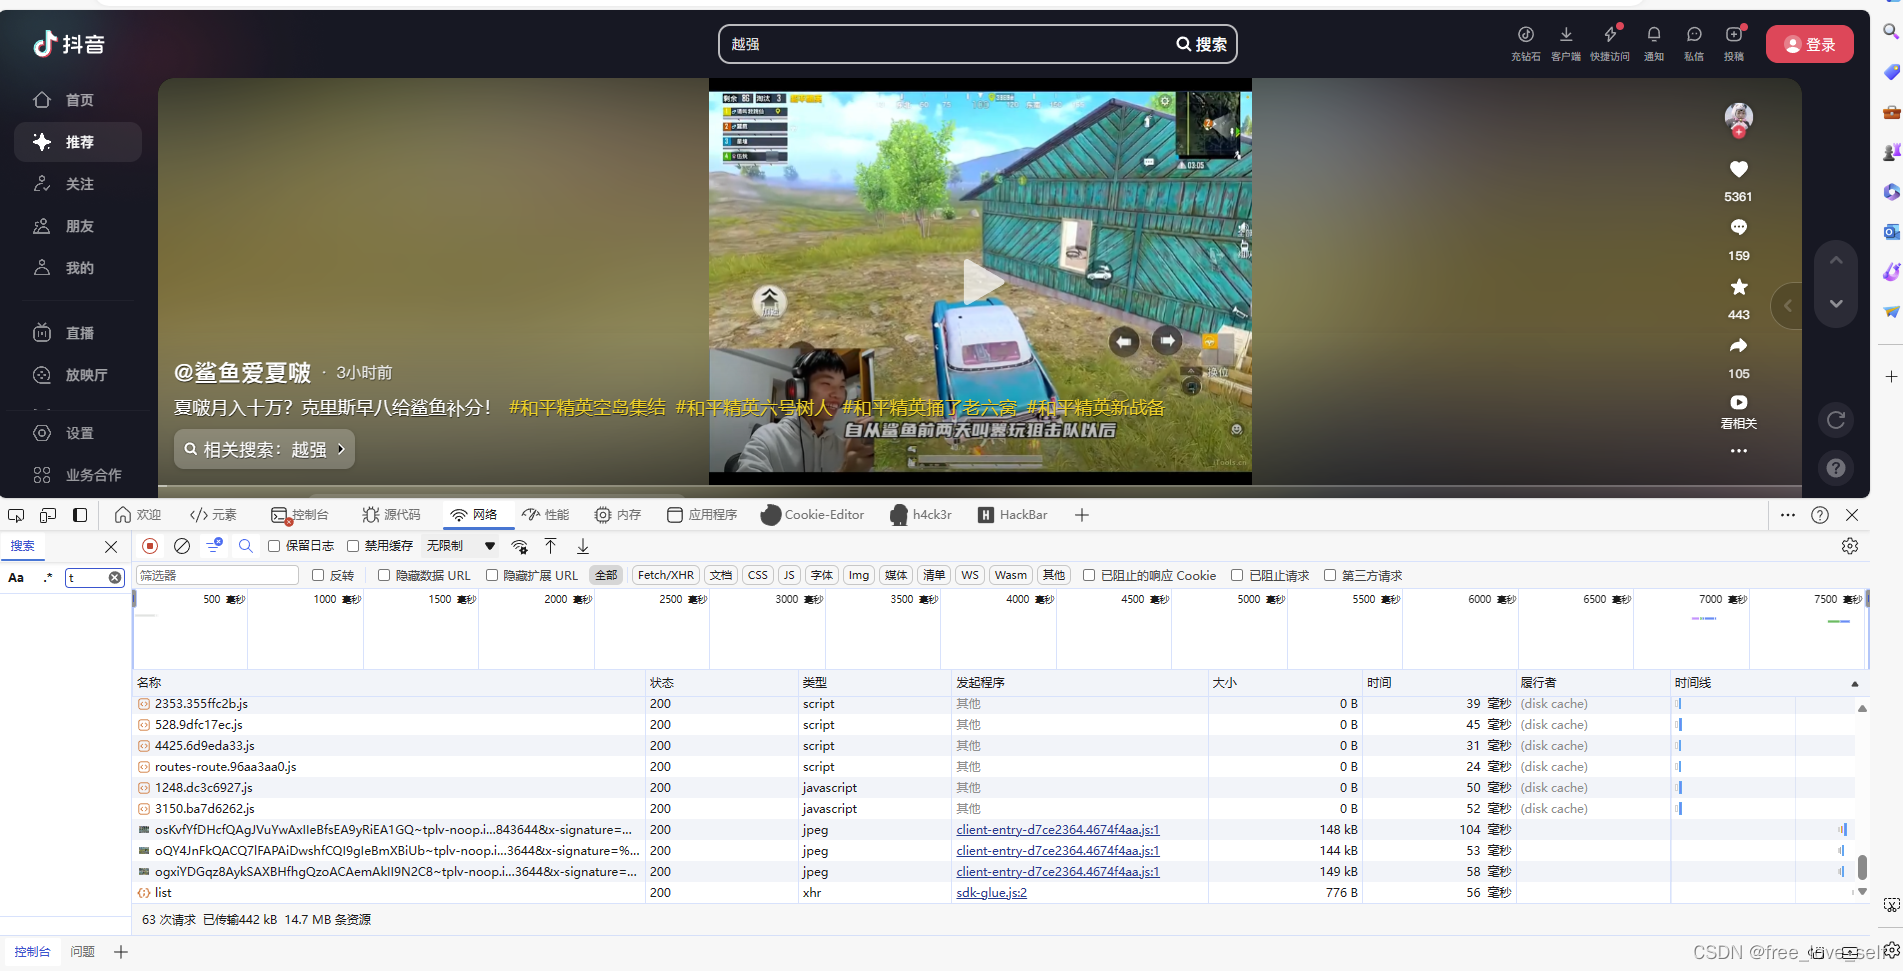1903x971 pixels.
Task: Select JS filter type
Action: click(x=789, y=575)
